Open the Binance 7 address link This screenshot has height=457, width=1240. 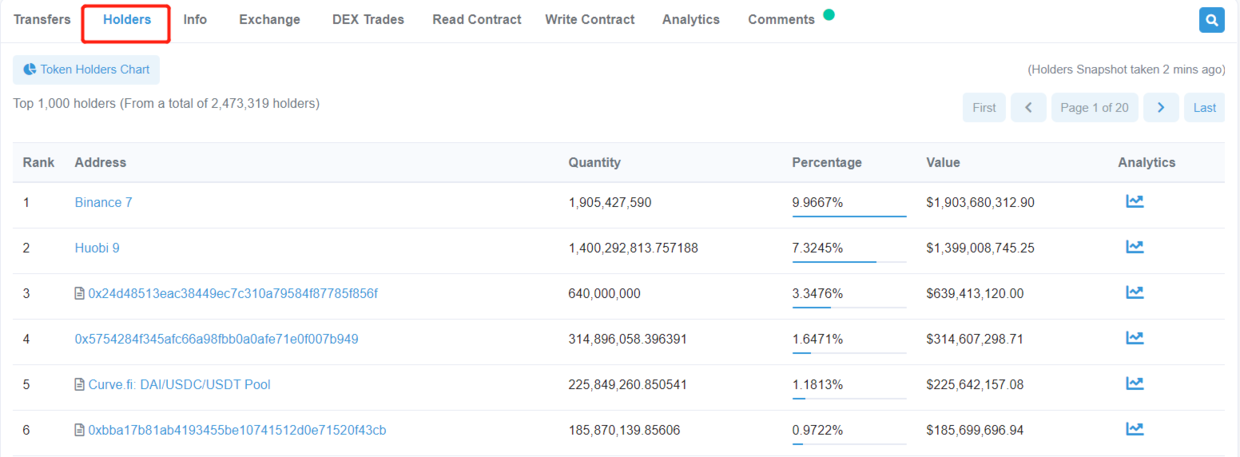[x=103, y=202]
